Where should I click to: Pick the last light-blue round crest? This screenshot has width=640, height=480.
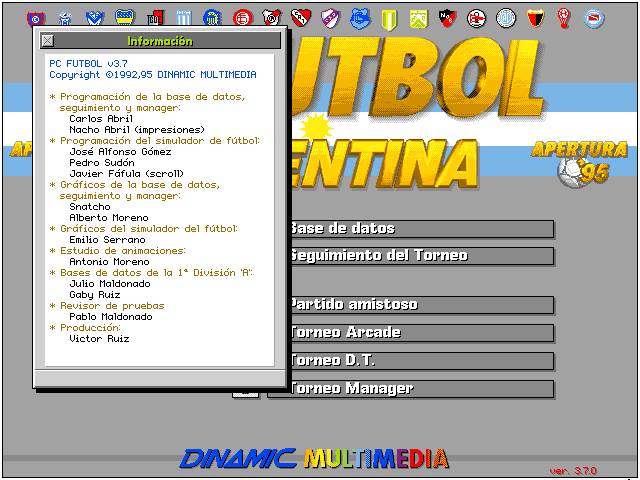tap(594, 18)
